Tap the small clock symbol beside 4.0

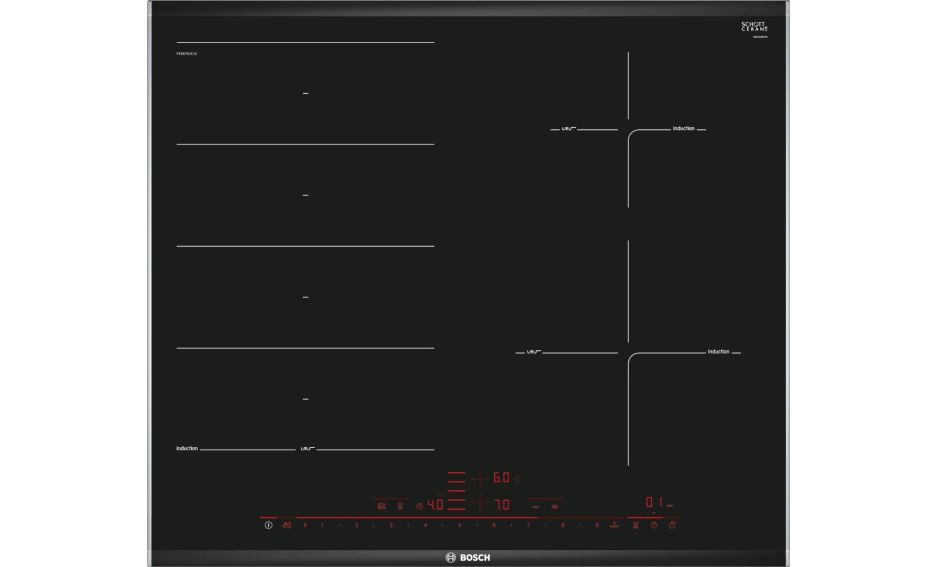pyautogui.click(x=420, y=505)
